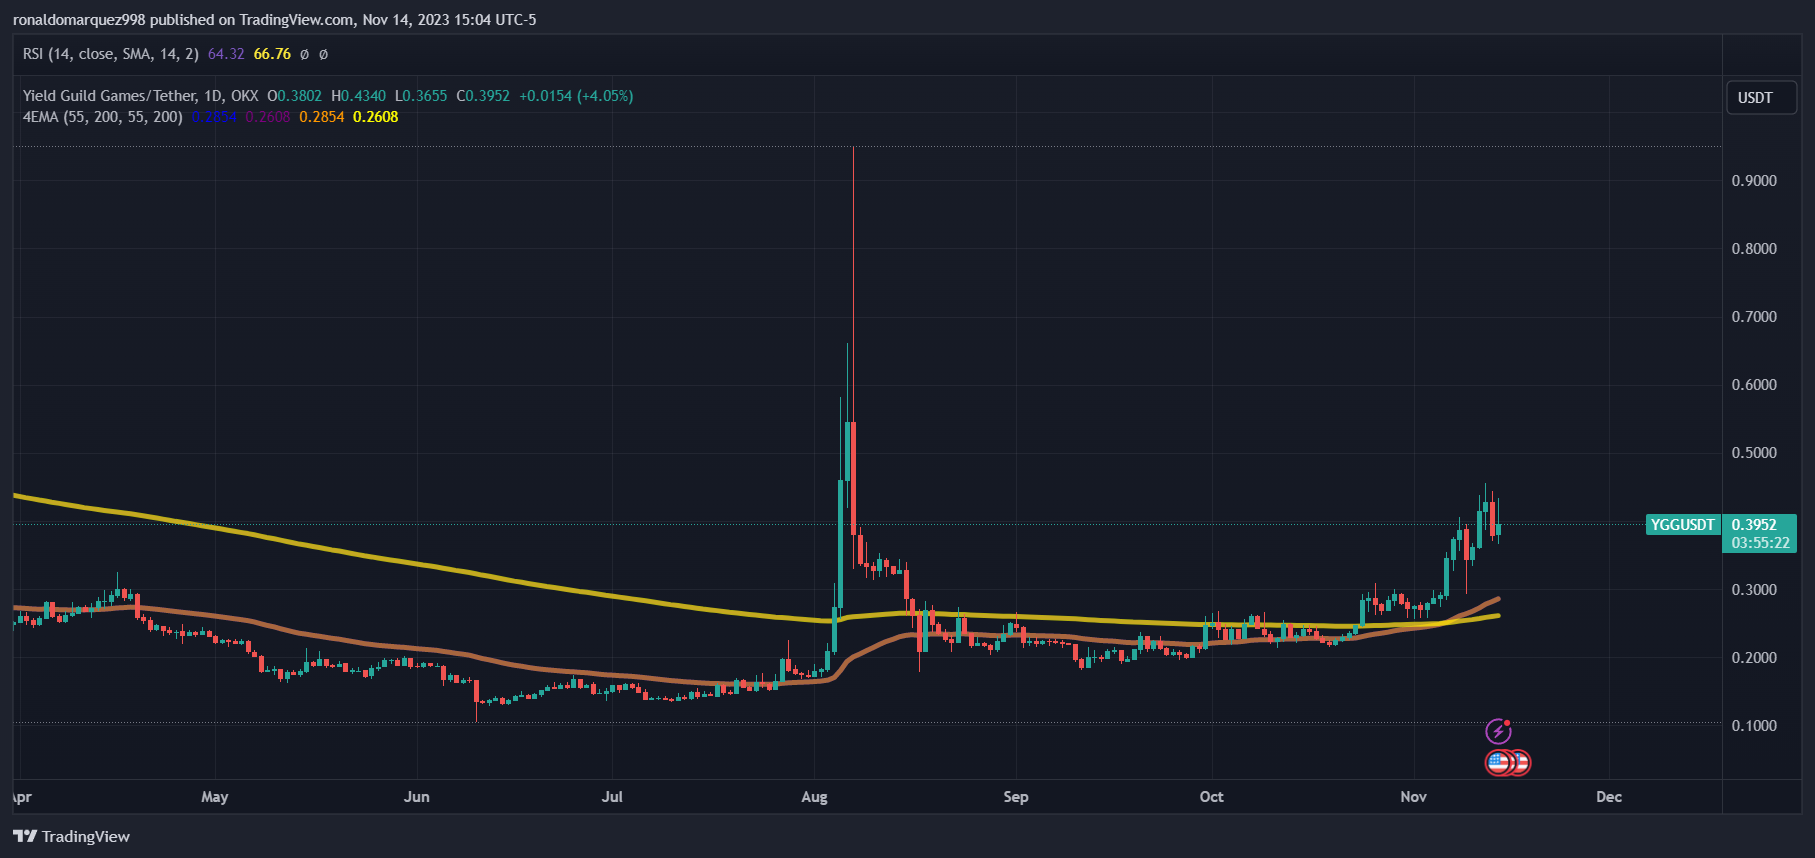Viewport: 1815px width, 858px height.
Task: Click the blue 4EMA value 0.2854
Action: (x=214, y=117)
